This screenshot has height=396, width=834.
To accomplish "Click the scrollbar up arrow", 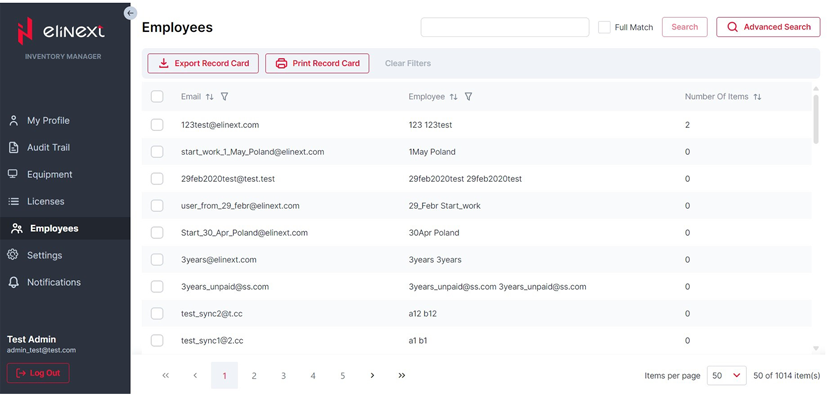I will [816, 89].
